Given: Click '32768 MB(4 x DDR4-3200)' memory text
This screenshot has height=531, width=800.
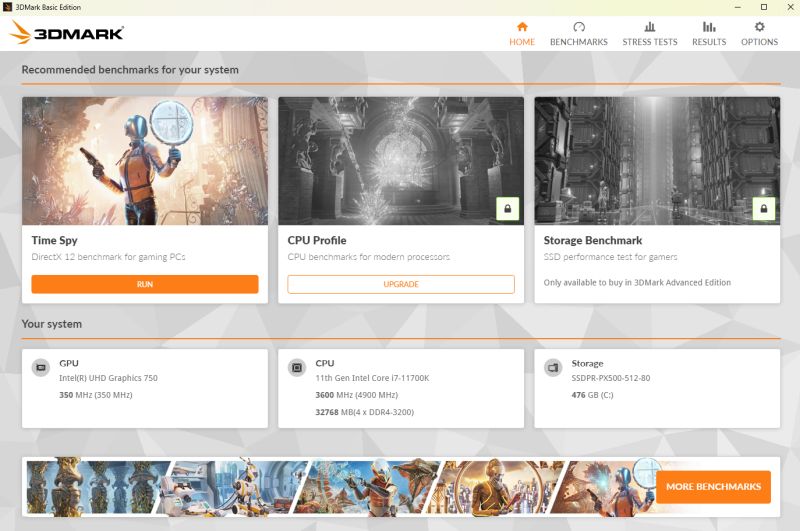Looking at the screenshot, I should 365,412.
